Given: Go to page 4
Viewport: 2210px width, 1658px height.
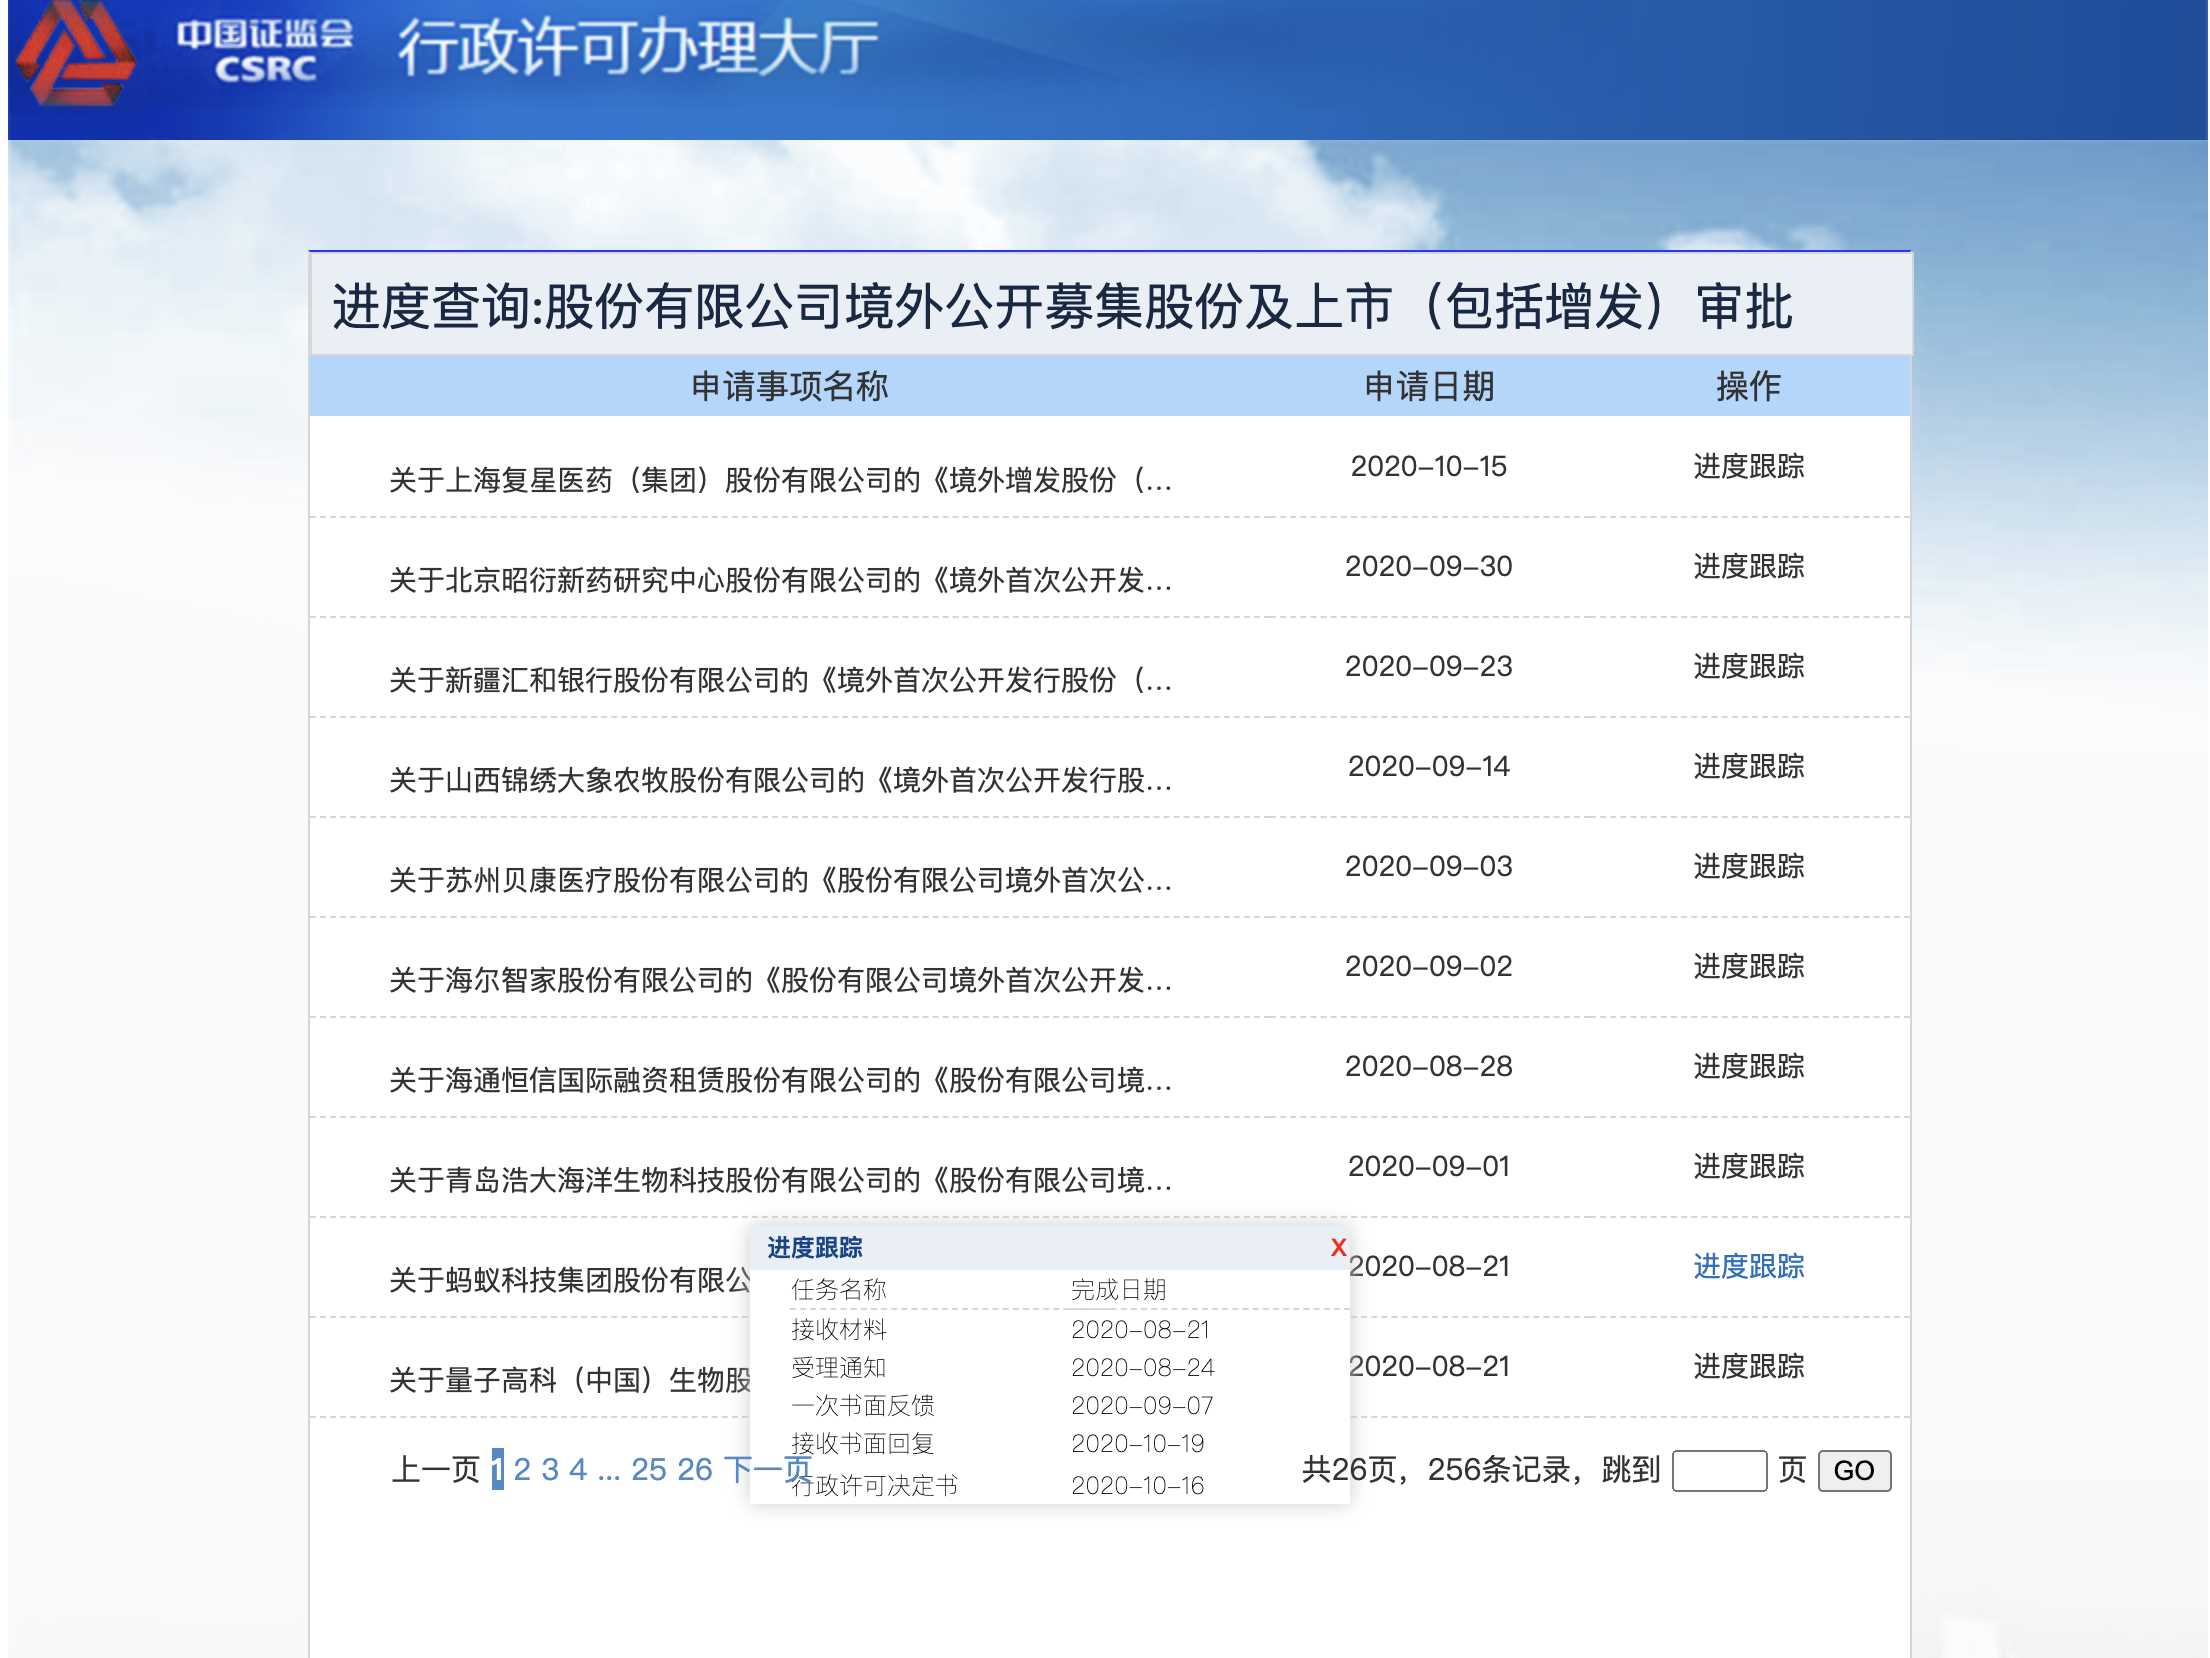Looking at the screenshot, I should (x=578, y=1469).
